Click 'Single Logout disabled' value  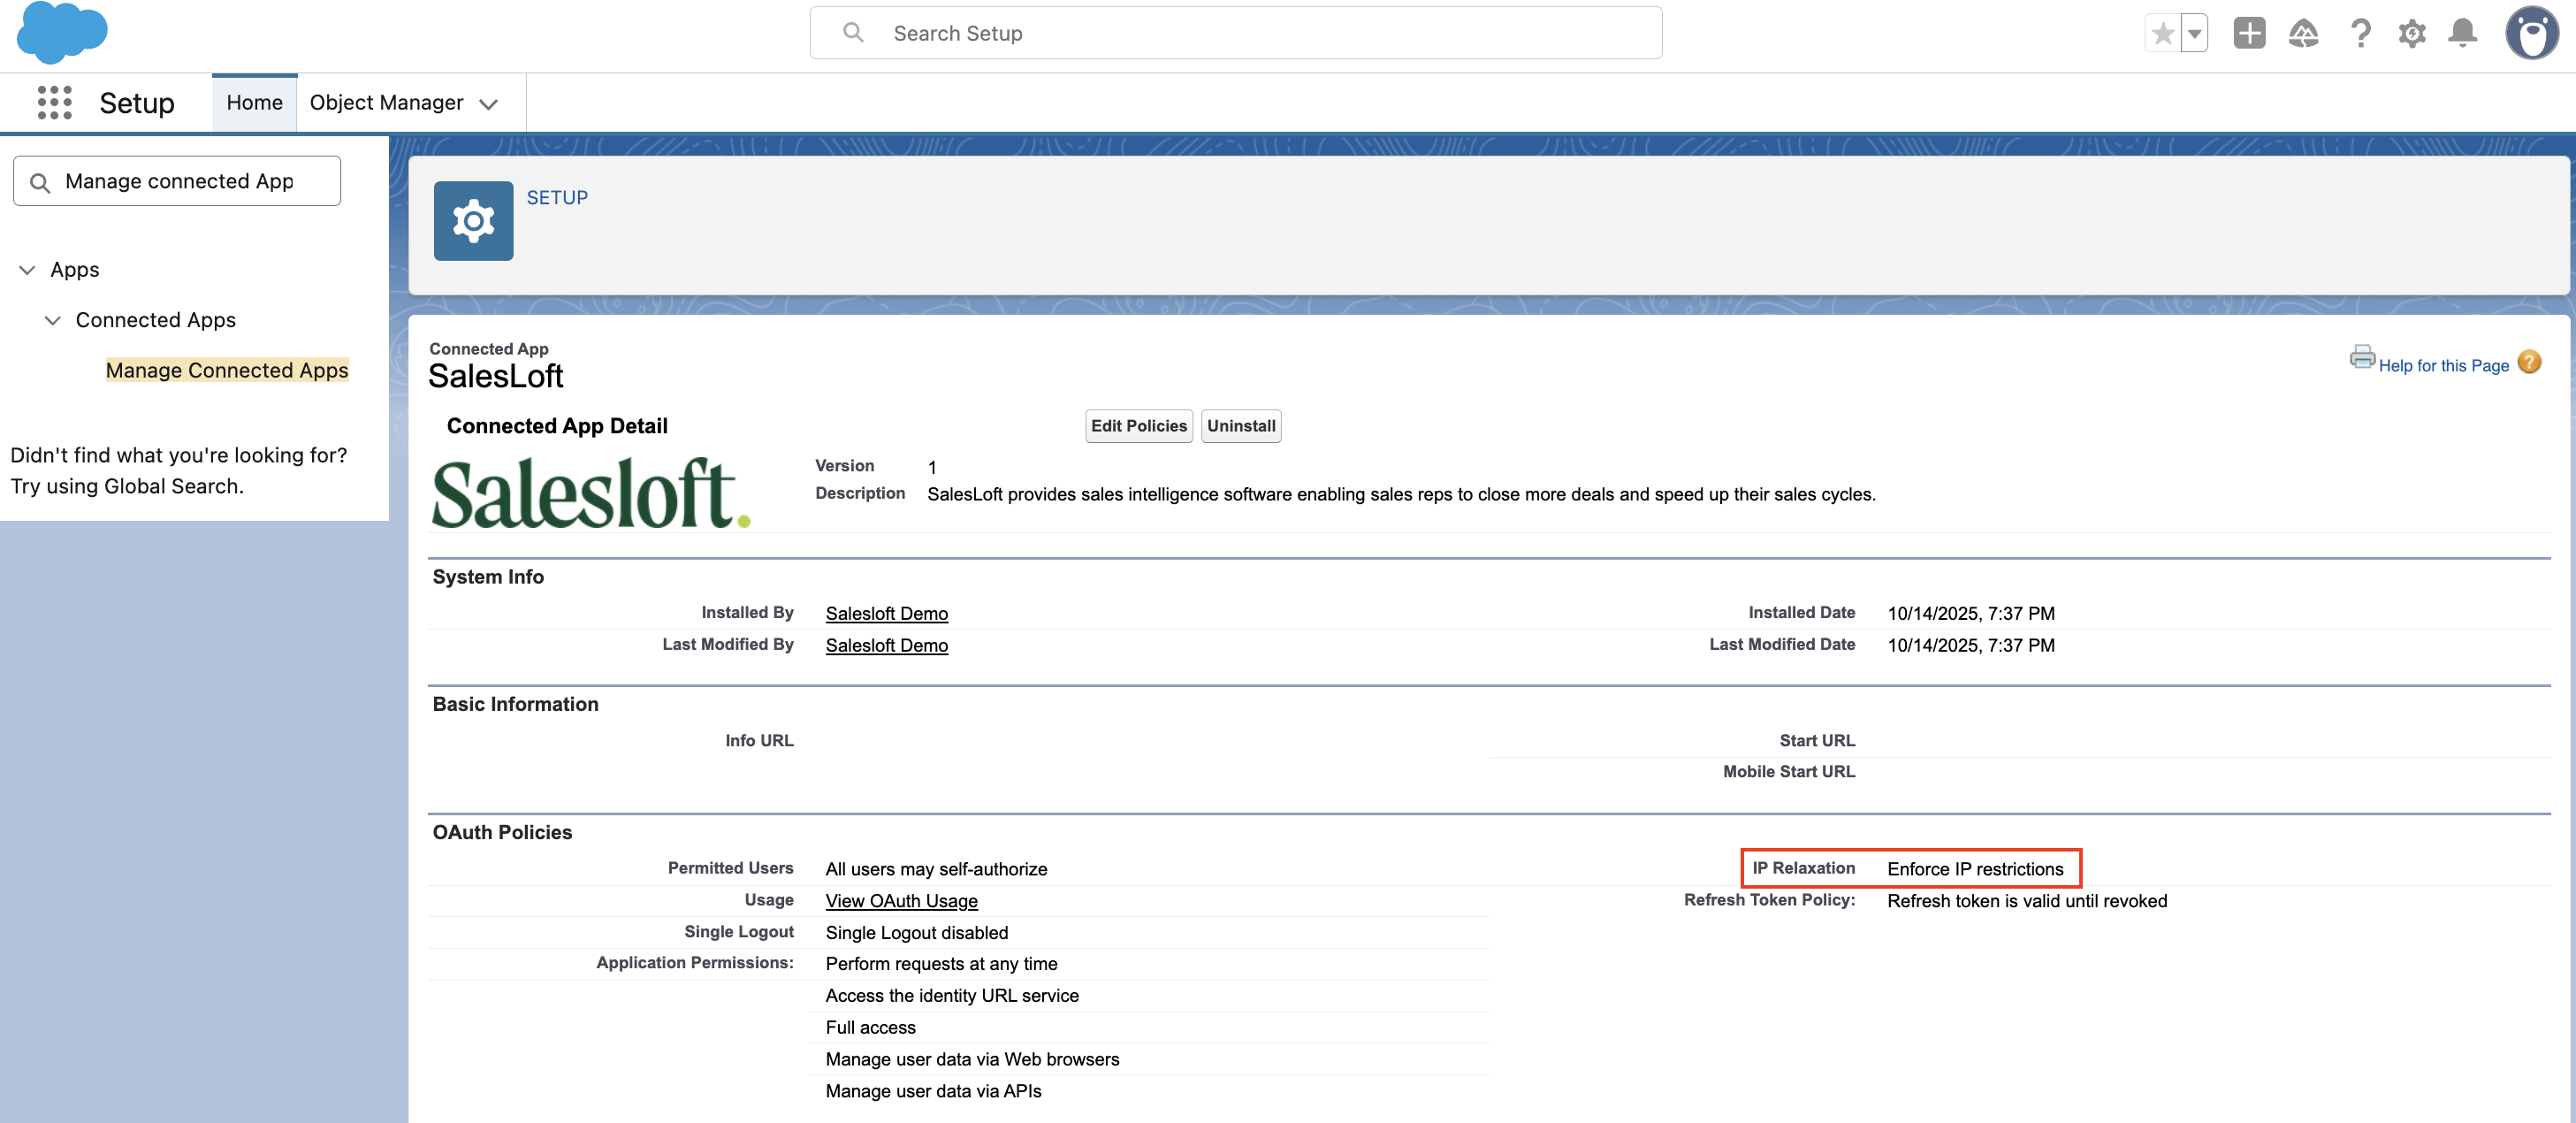[x=916, y=933]
